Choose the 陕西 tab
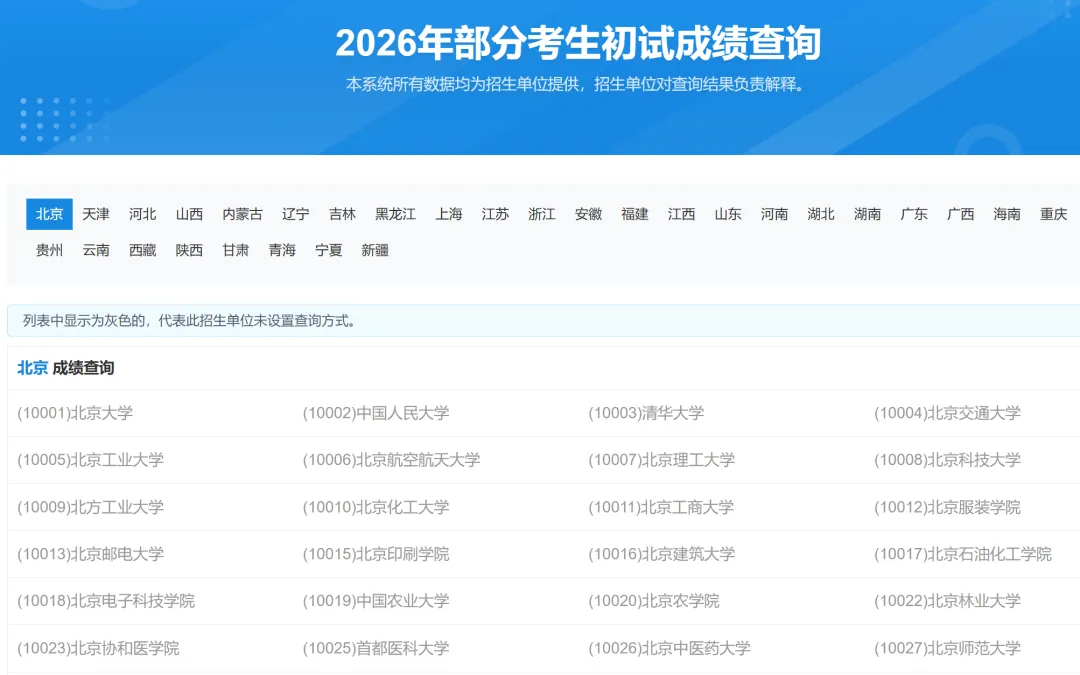This screenshot has width=1080, height=675. [189, 250]
